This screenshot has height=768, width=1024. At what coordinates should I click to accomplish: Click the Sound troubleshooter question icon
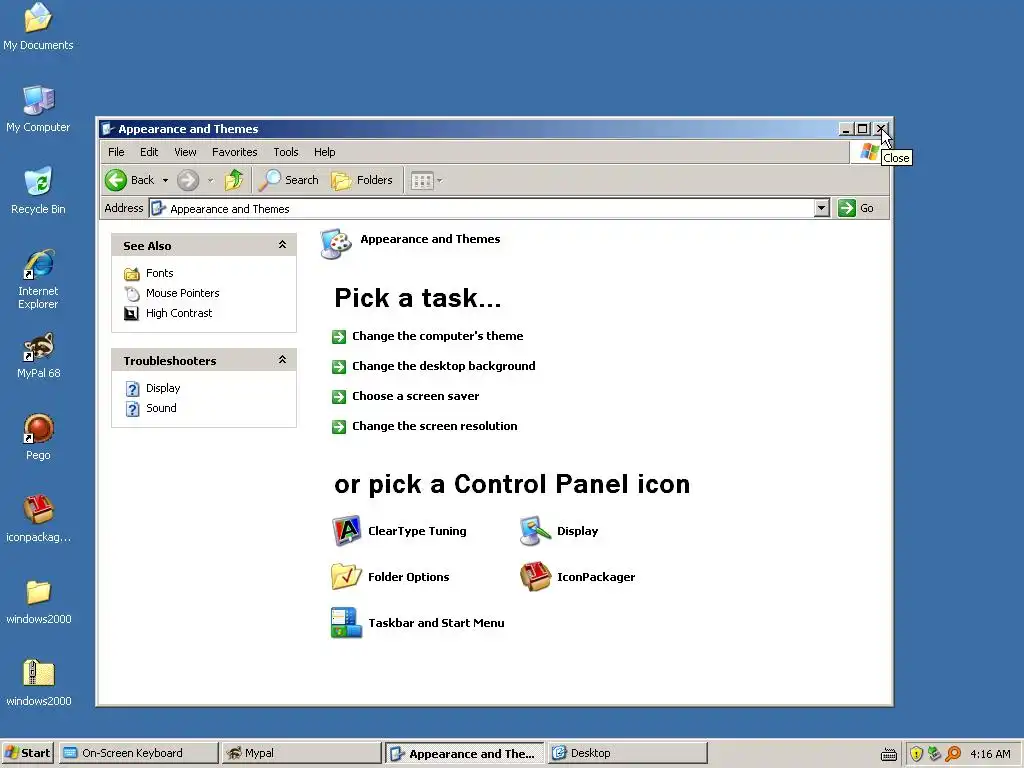133,408
